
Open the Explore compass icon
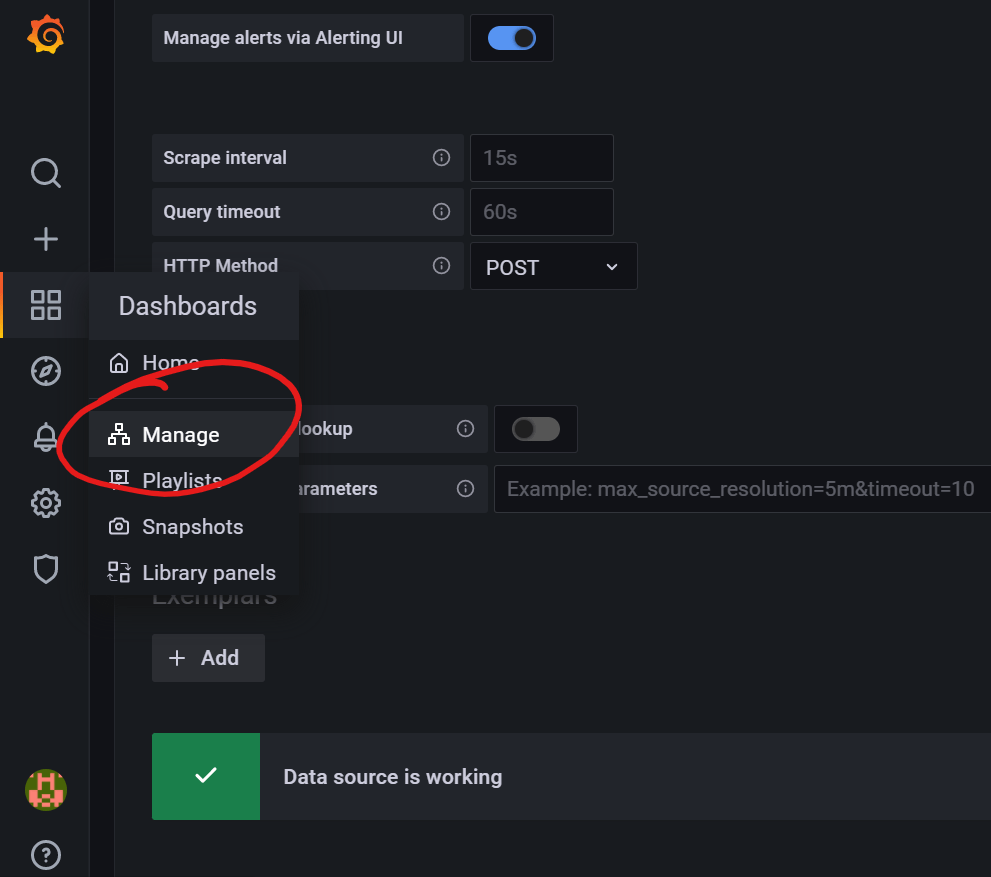click(x=46, y=371)
